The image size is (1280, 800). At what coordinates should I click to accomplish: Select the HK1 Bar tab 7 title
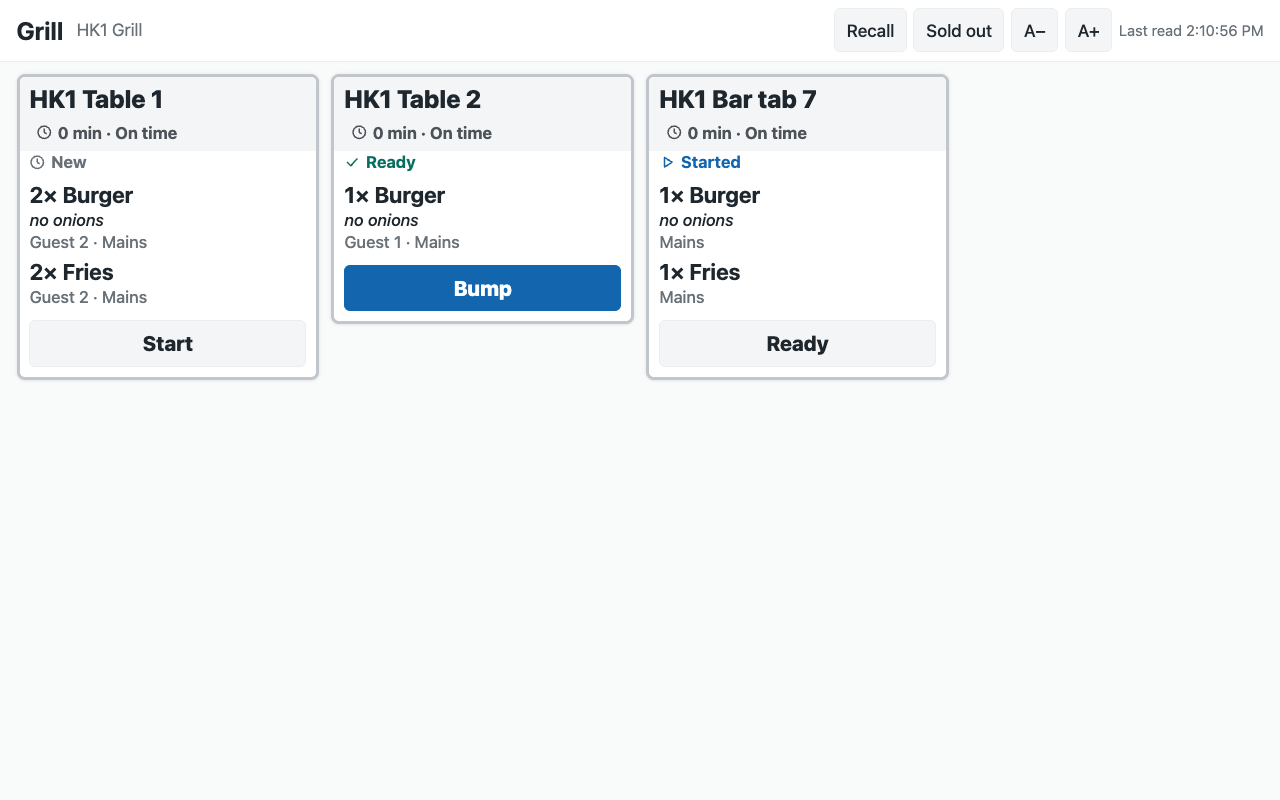738,99
